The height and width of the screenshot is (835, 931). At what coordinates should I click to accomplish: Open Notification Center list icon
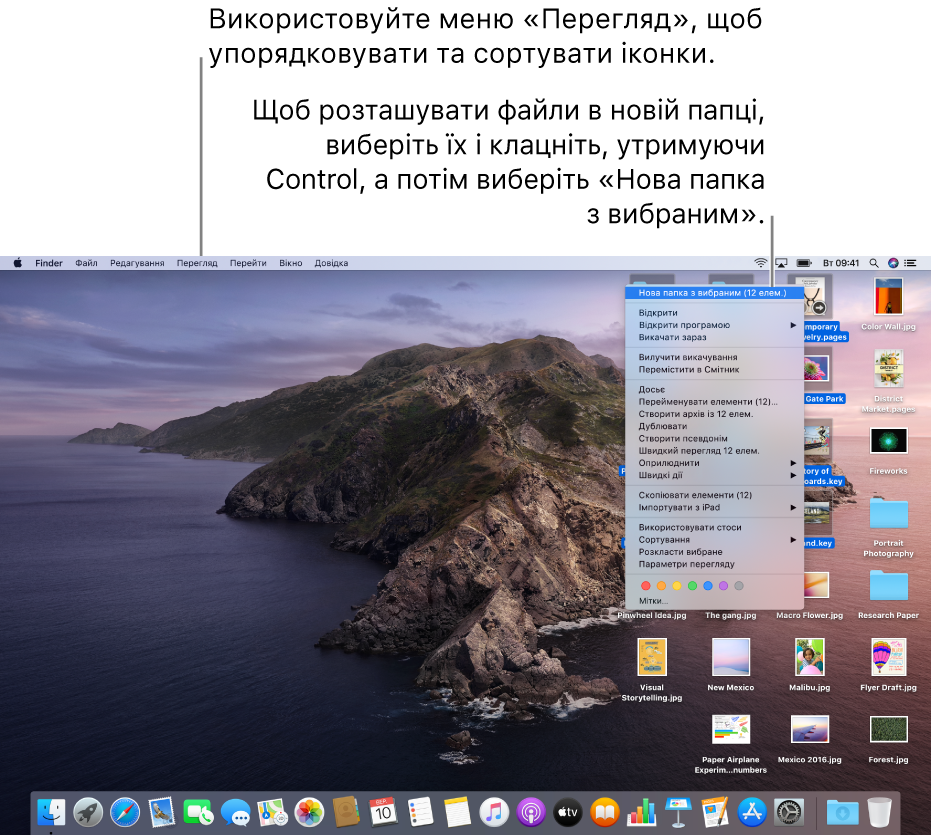point(910,262)
